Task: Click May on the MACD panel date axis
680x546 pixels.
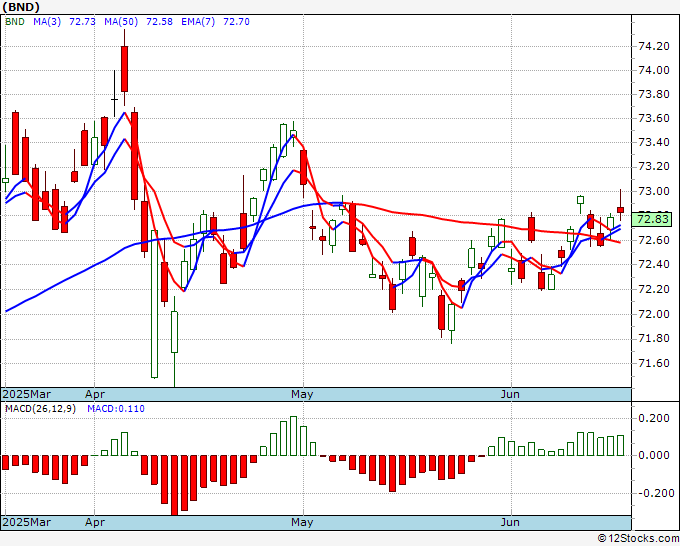Action: pyautogui.click(x=302, y=522)
